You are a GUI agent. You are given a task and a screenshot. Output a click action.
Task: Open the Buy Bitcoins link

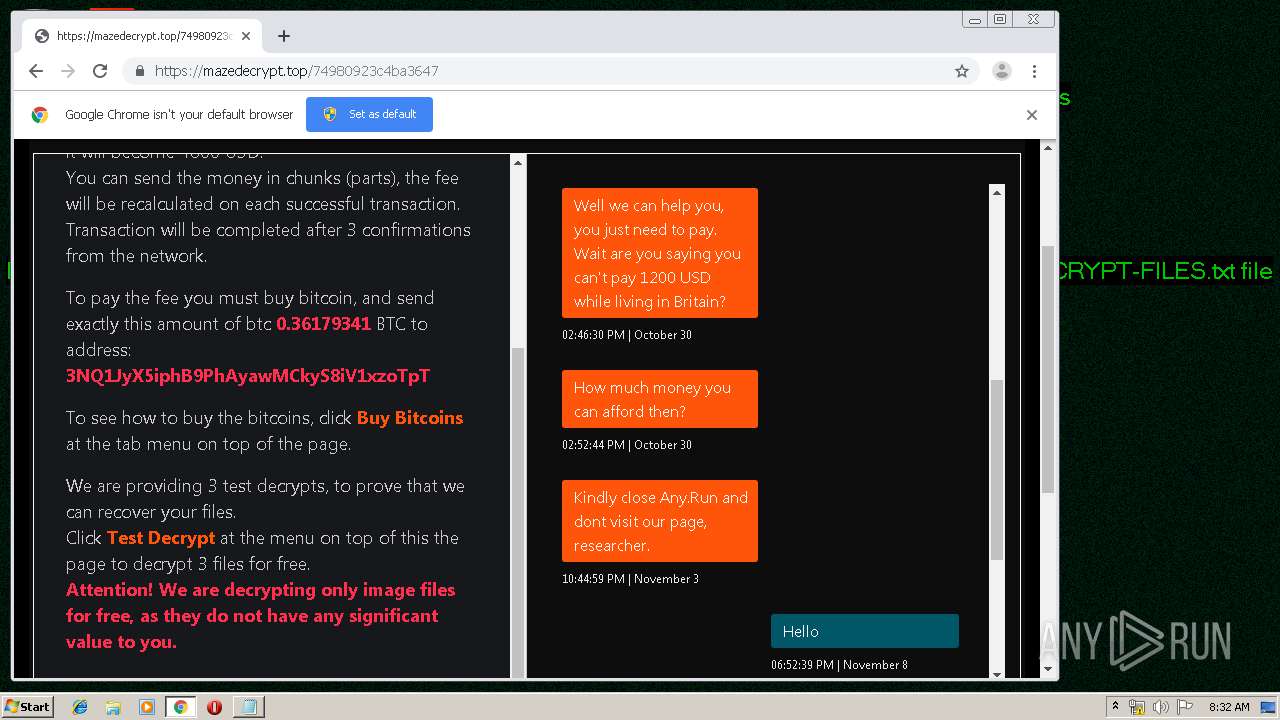tap(410, 418)
